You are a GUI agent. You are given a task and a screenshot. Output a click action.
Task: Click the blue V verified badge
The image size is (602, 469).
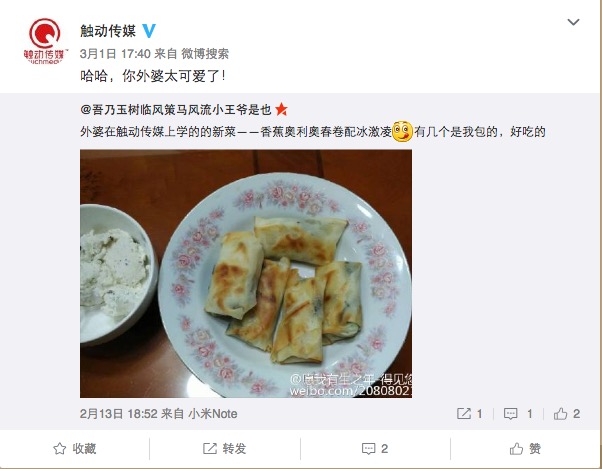[x=149, y=31]
